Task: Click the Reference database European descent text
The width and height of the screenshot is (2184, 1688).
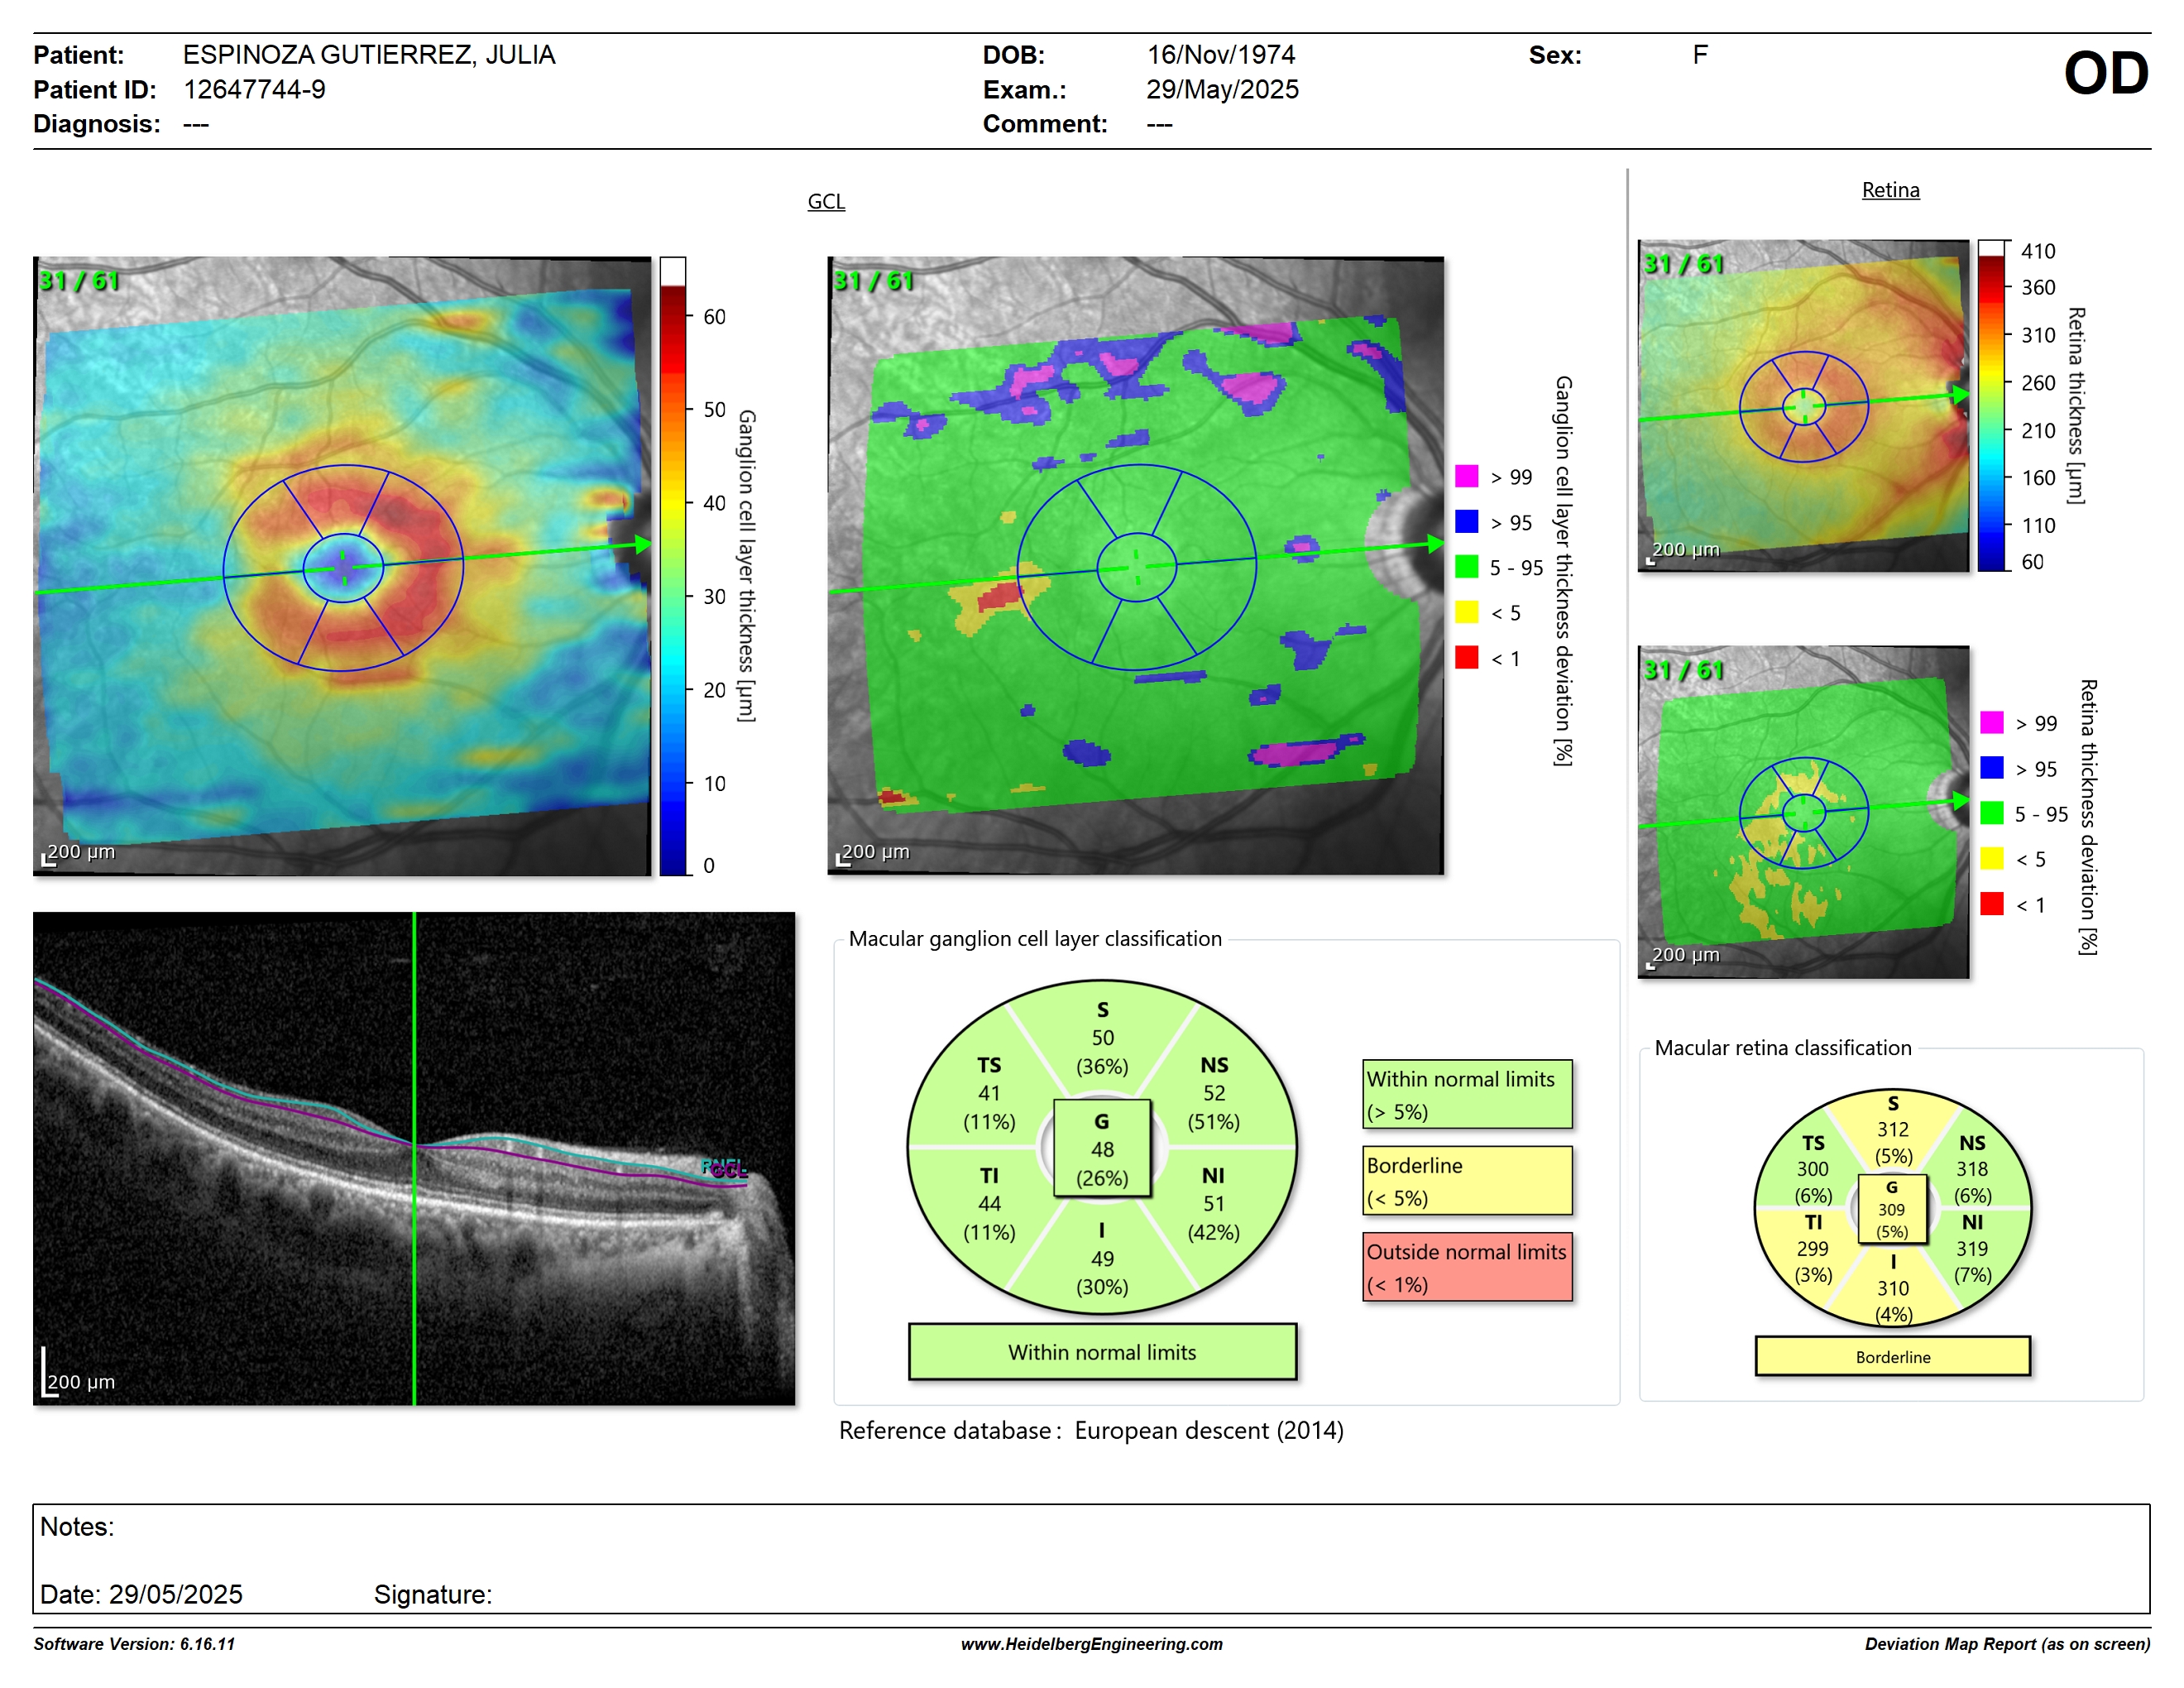Action: coord(1091,1430)
